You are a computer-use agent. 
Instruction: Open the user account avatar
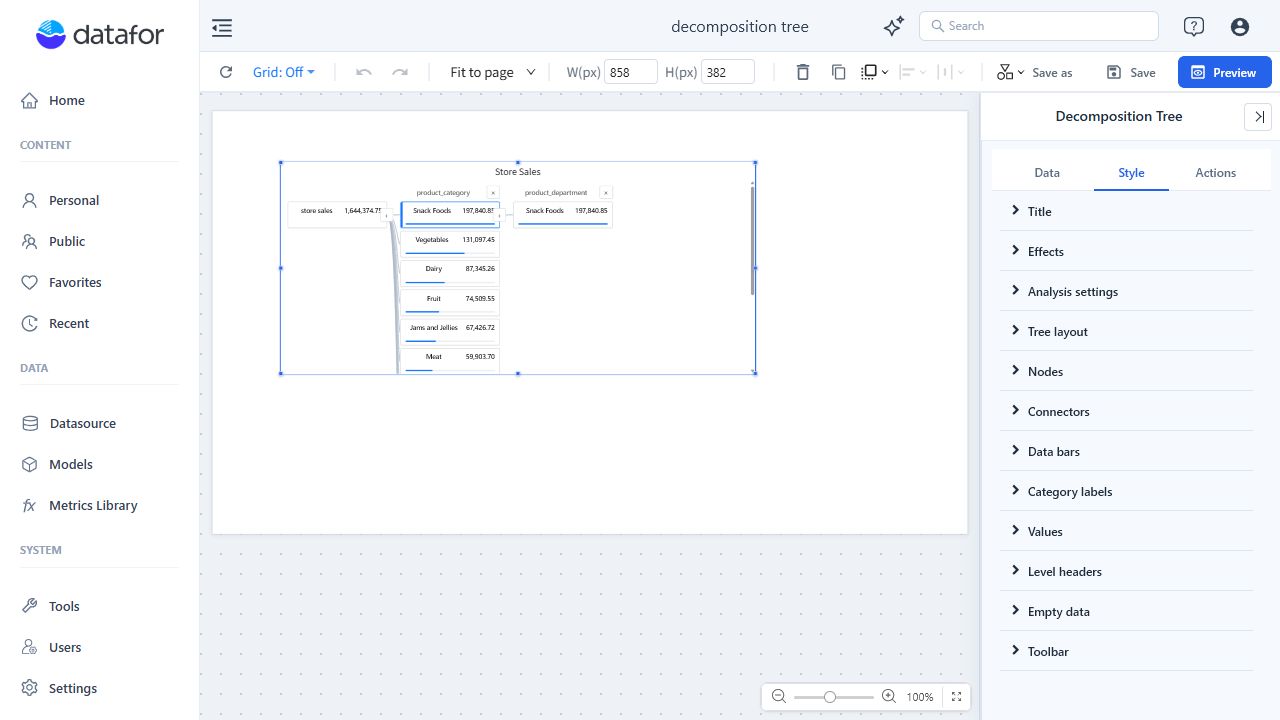coord(1240,27)
